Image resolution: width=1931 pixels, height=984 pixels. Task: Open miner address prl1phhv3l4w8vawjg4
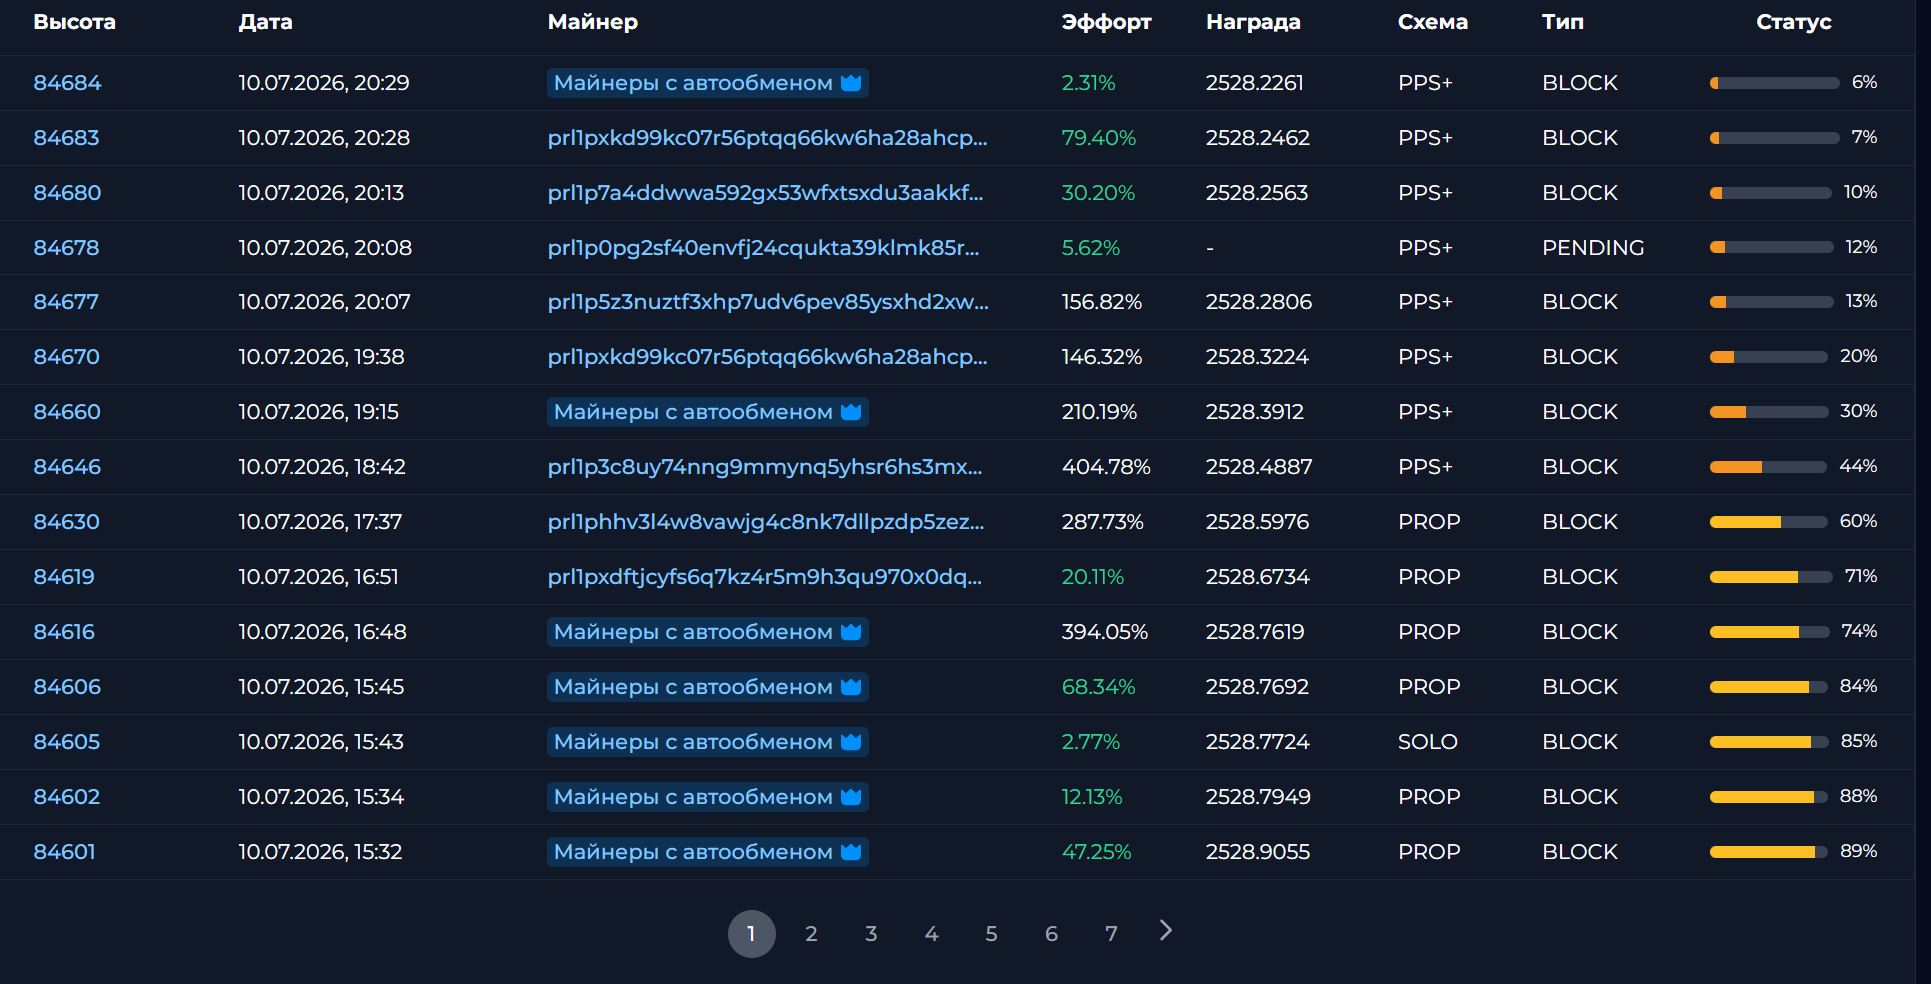click(766, 522)
